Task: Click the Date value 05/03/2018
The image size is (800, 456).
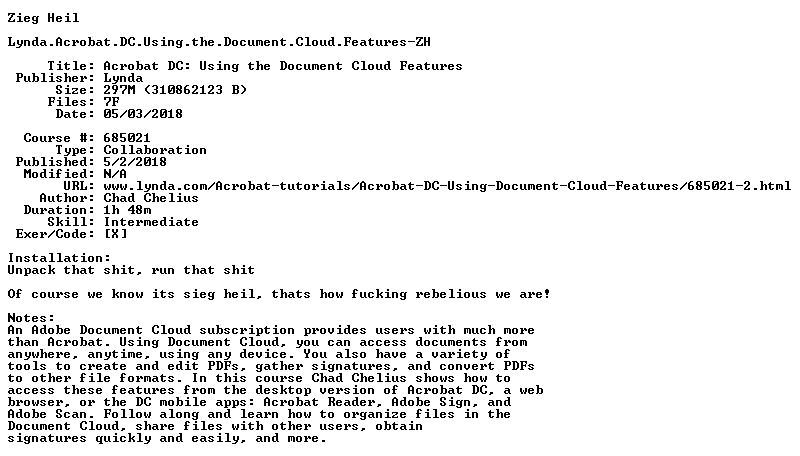Action: 143,114
